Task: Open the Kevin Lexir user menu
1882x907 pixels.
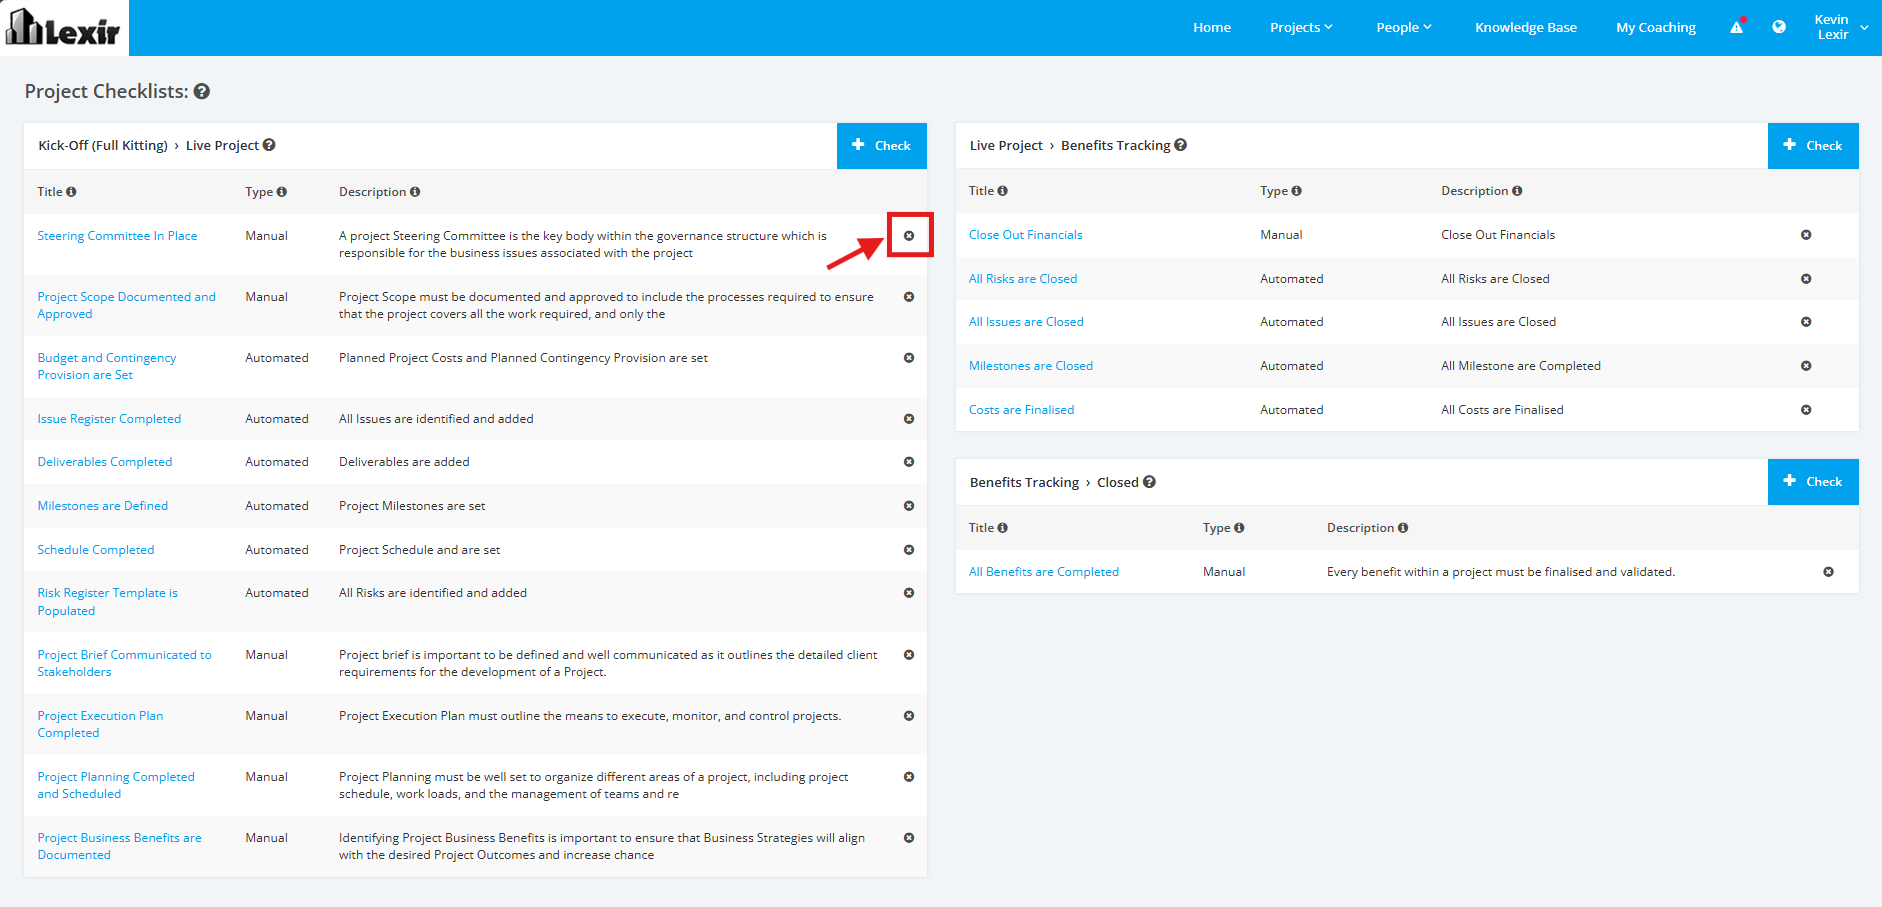Action: point(1840,27)
